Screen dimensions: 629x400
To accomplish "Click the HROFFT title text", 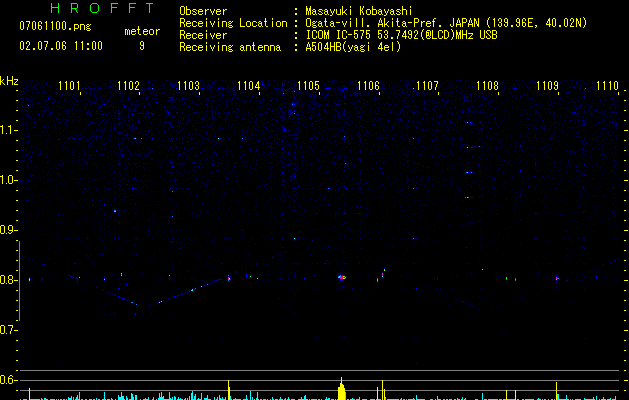I will 102,8.
